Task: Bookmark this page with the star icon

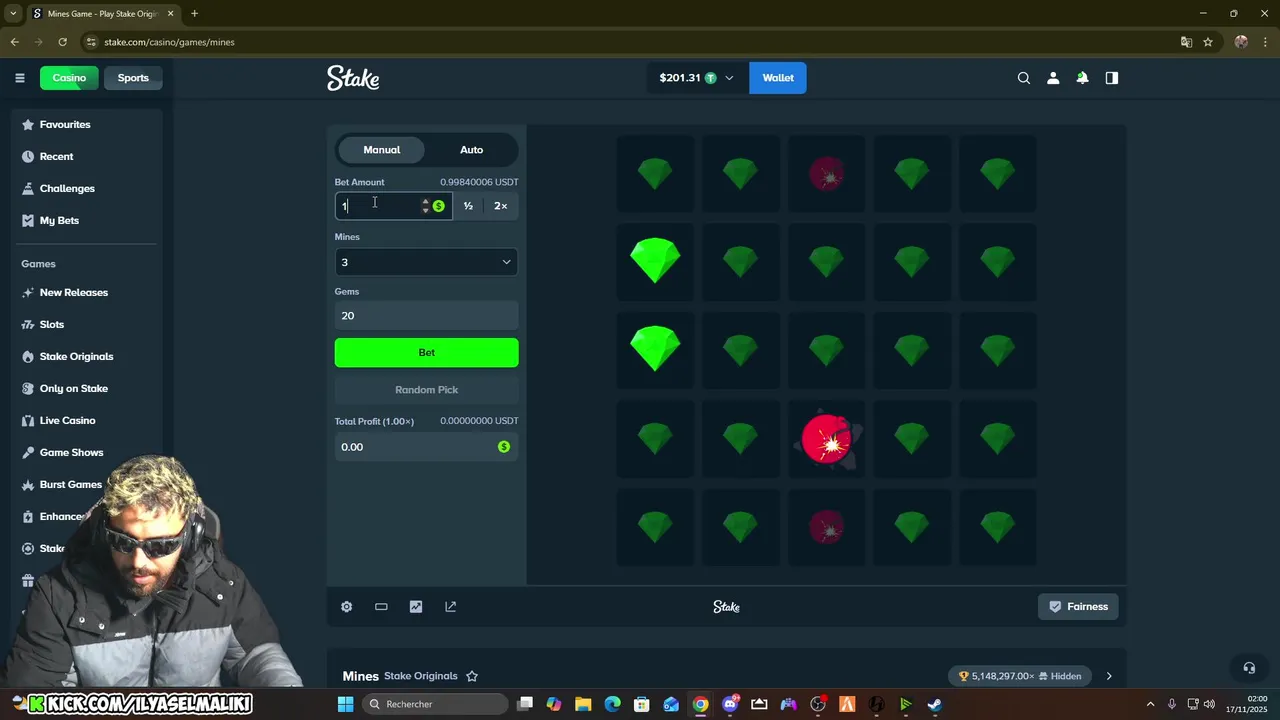Action: point(1208,42)
